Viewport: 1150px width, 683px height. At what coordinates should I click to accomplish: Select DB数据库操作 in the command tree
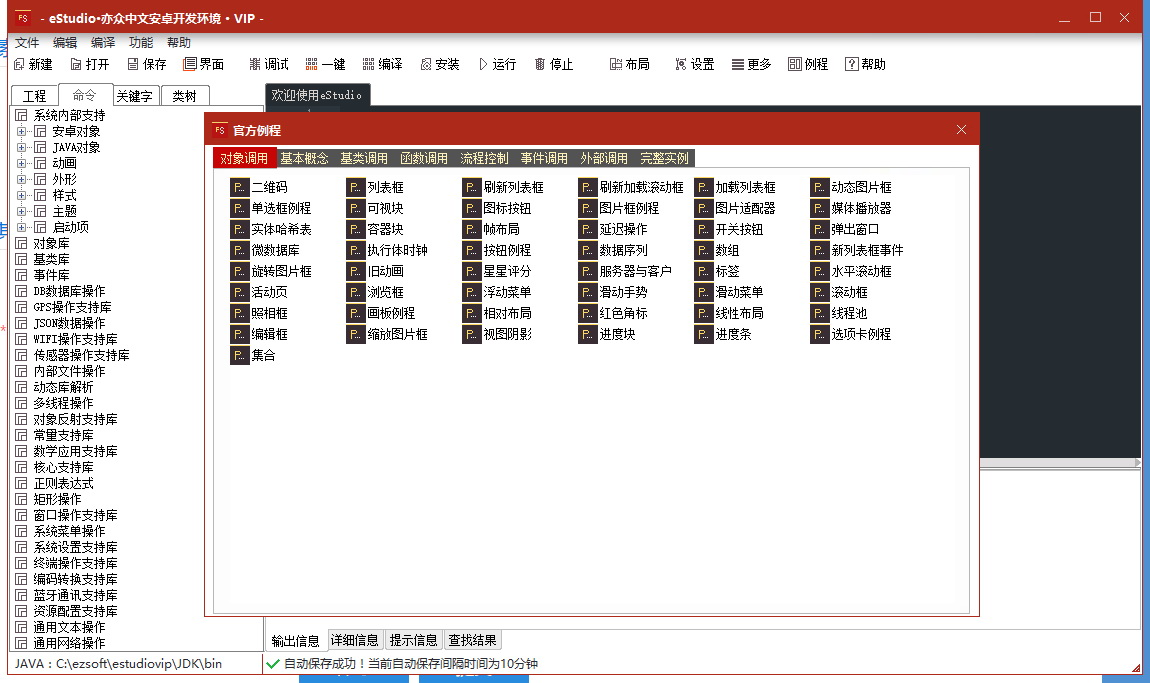pos(70,291)
